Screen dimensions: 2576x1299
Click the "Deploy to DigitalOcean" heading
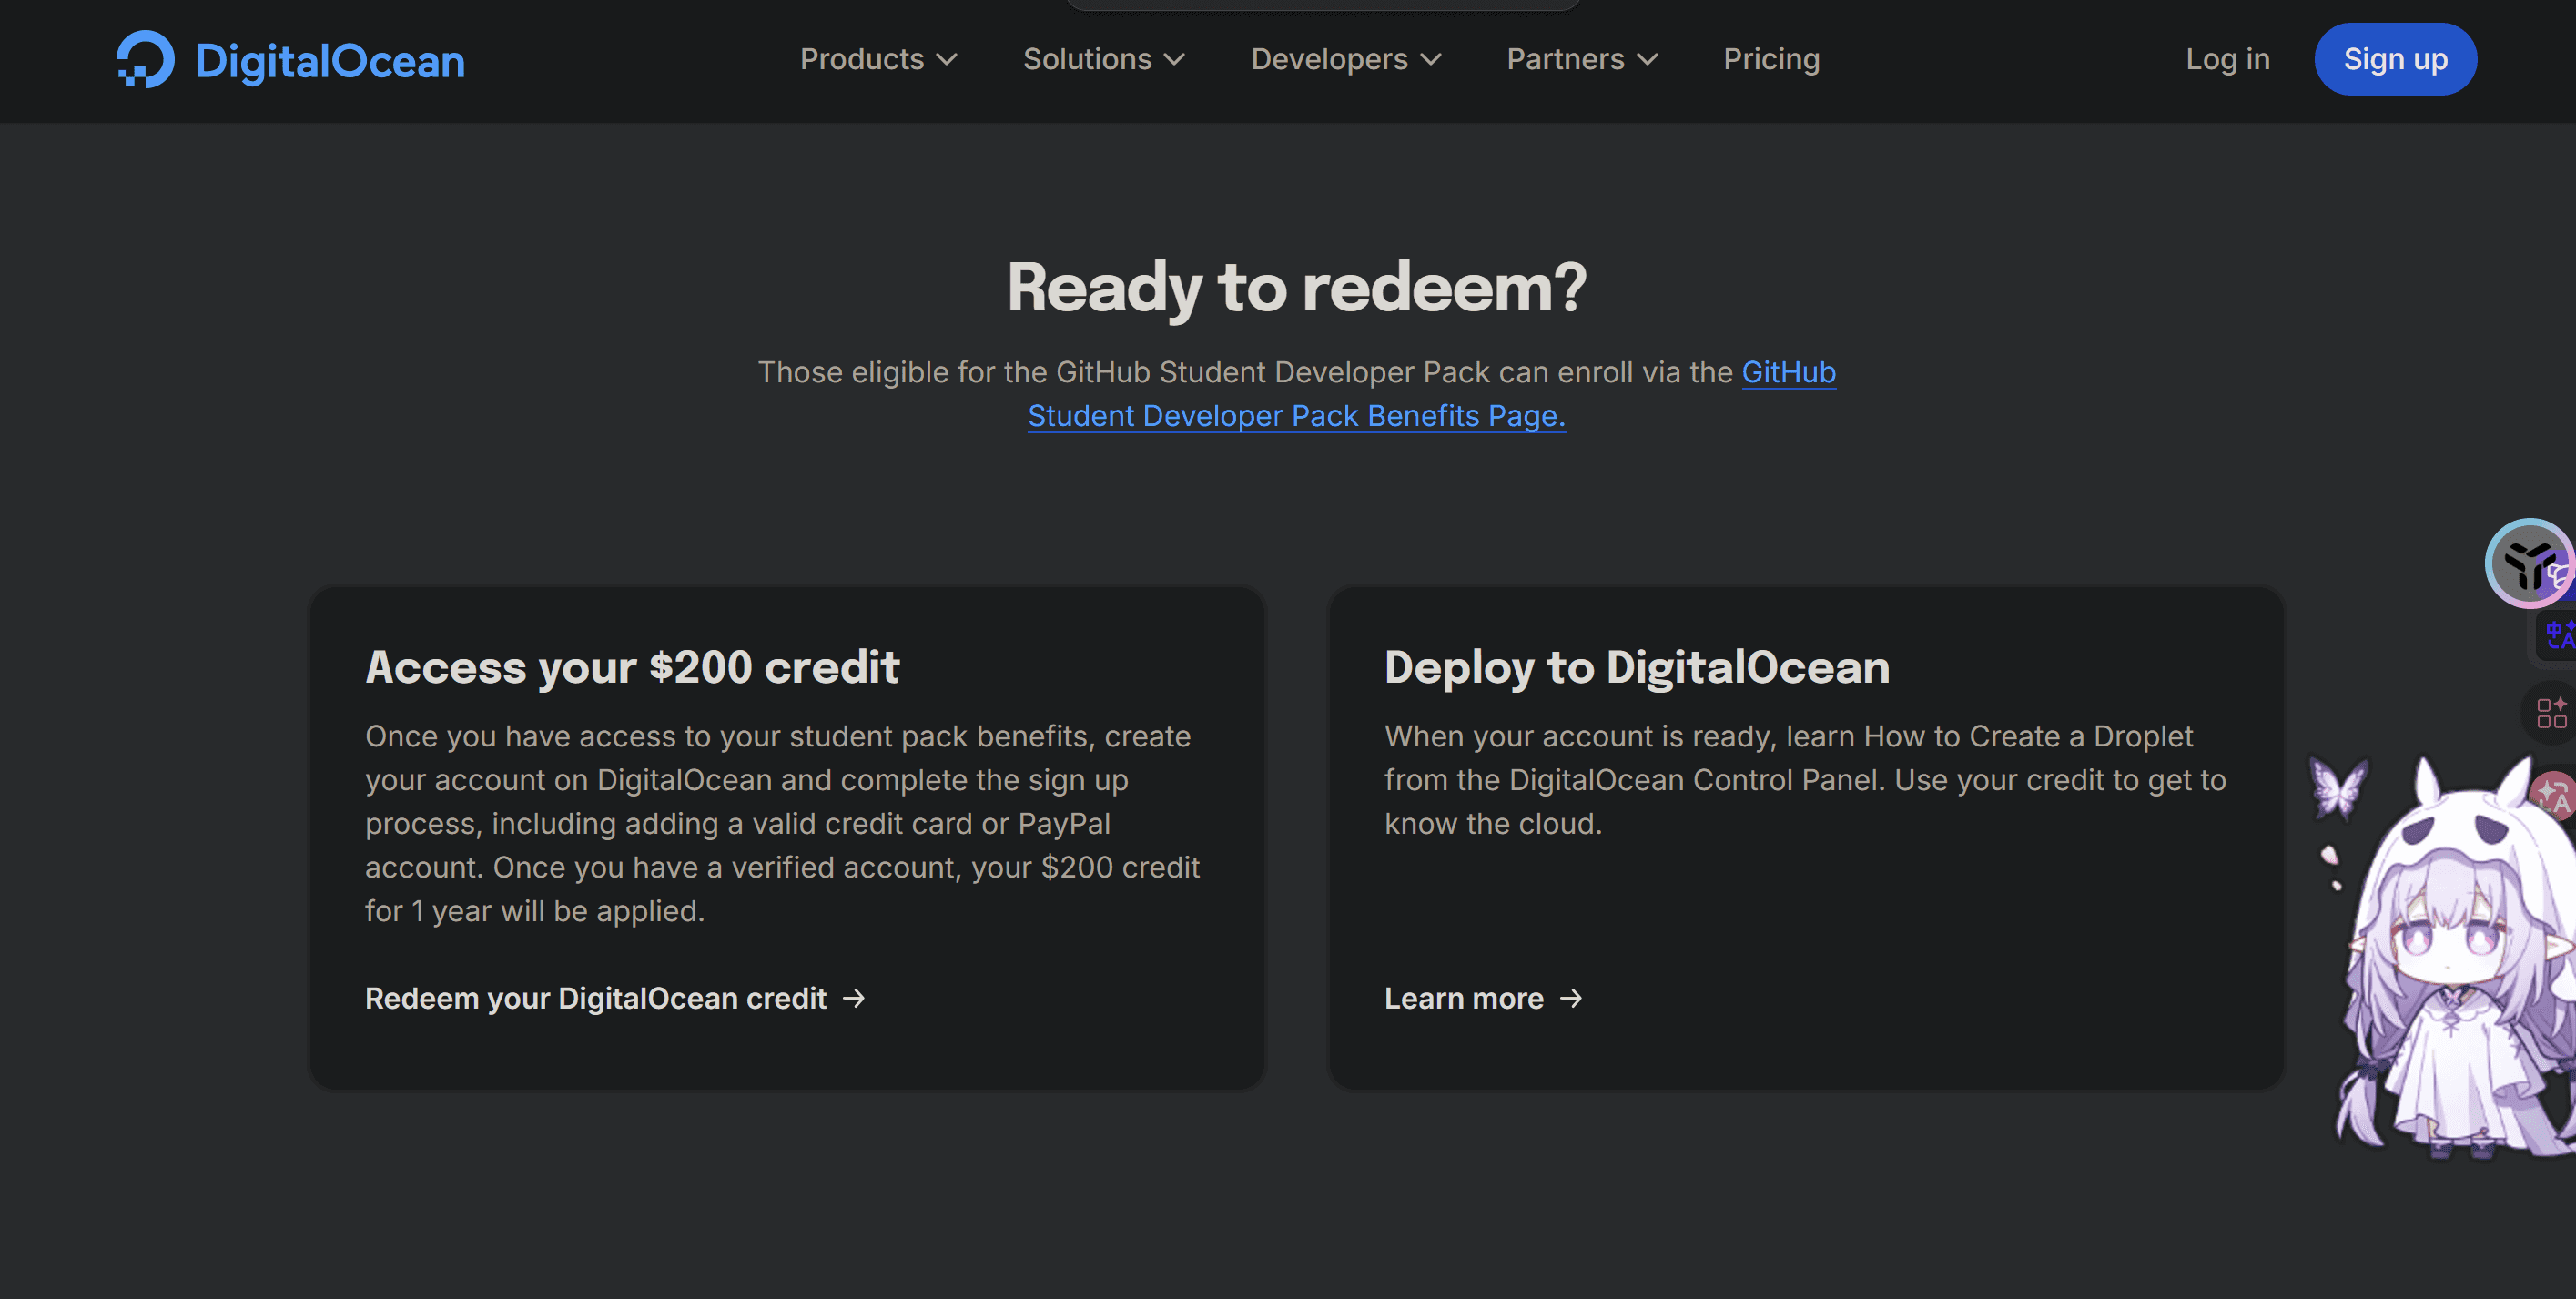pyautogui.click(x=1637, y=667)
